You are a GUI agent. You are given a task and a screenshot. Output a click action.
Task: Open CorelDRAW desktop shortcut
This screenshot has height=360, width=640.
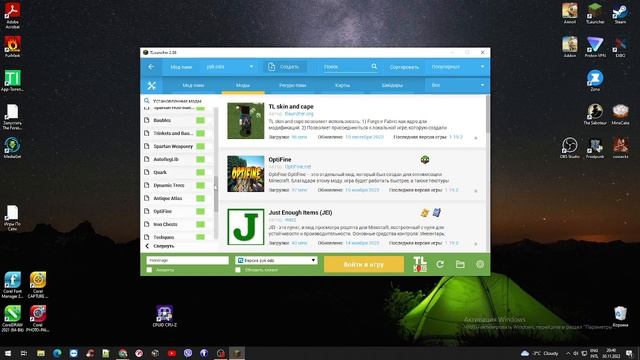point(13,319)
